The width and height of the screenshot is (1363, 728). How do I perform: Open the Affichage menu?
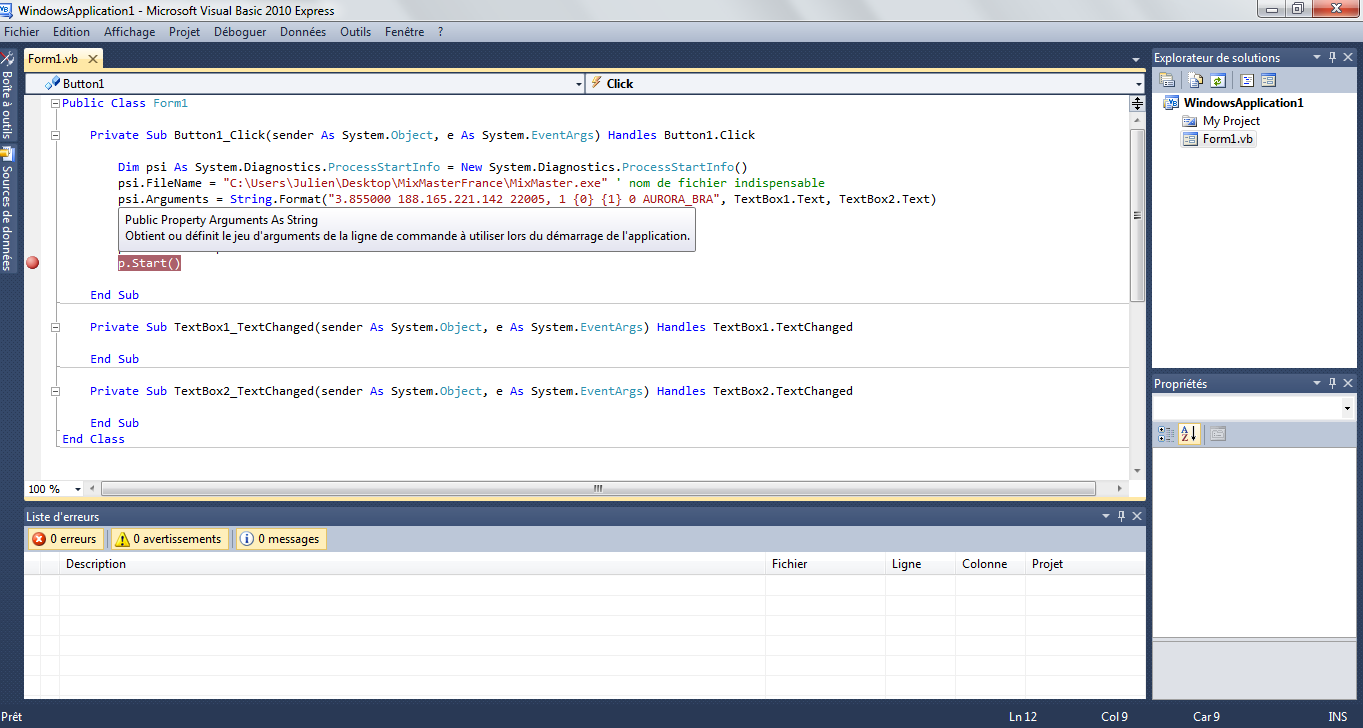click(130, 32)
